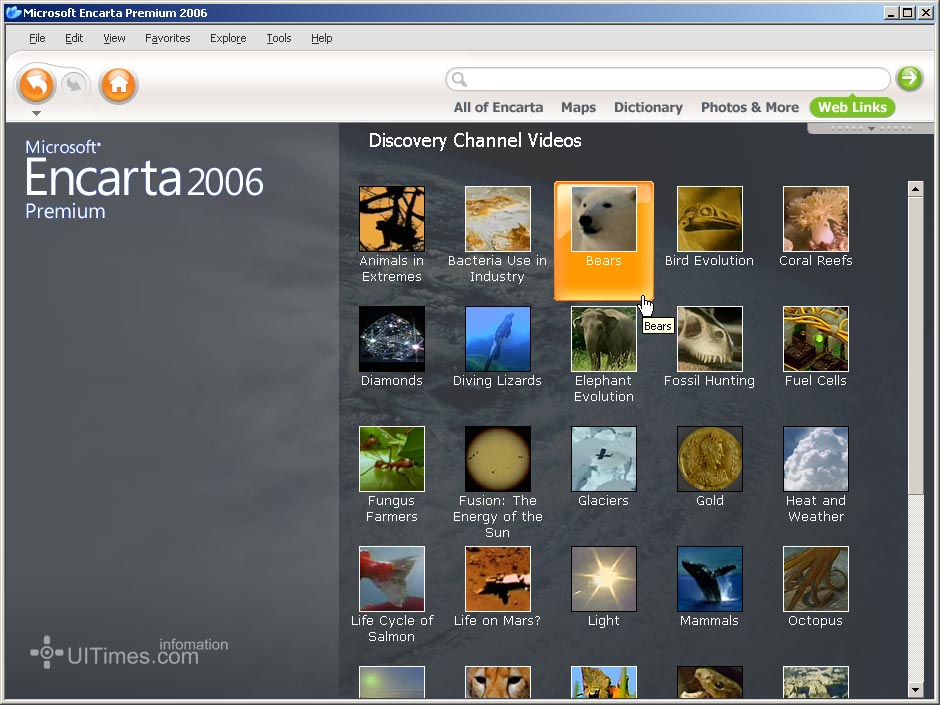Click the orange Back arrow button
Image resolution: width=940 pixels, height=705 pixels.
coord(36,85)
